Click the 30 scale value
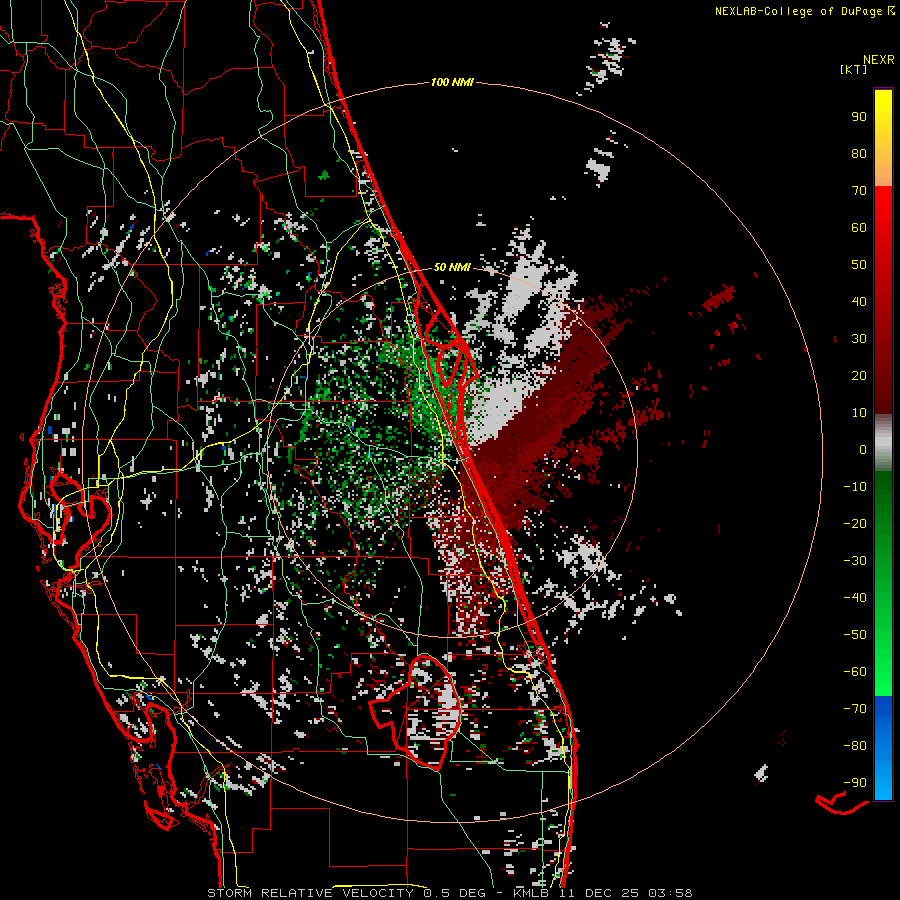Screen dimensions: 900x900 tap(859, 339)
